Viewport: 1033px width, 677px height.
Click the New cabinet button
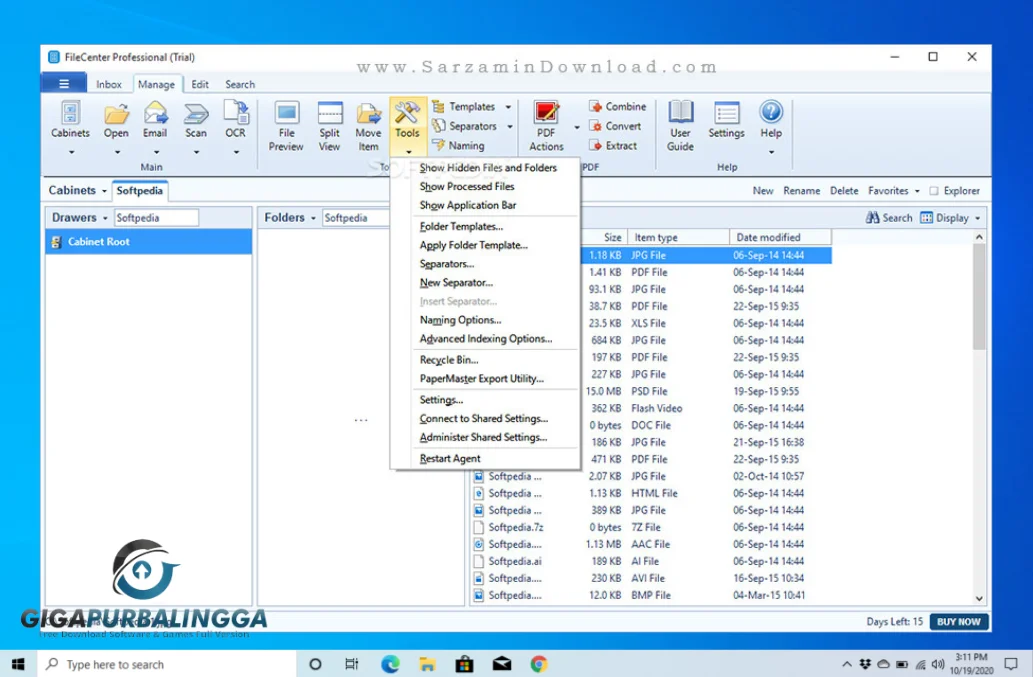click(763, 191)
